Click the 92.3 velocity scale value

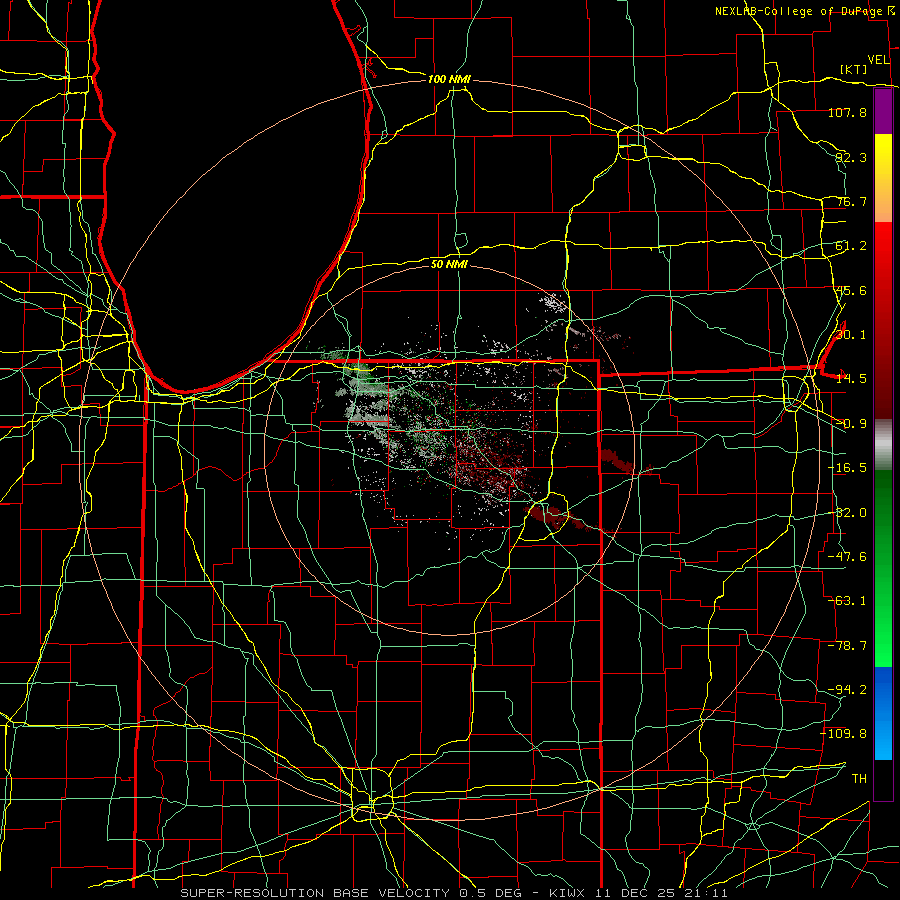(x=851, y=157)
